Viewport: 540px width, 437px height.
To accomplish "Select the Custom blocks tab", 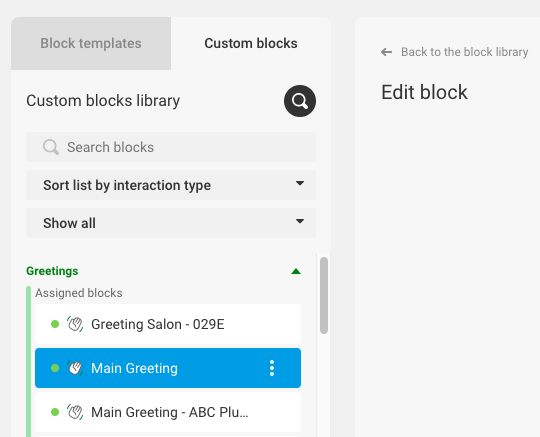I will (x=251, y=43).
